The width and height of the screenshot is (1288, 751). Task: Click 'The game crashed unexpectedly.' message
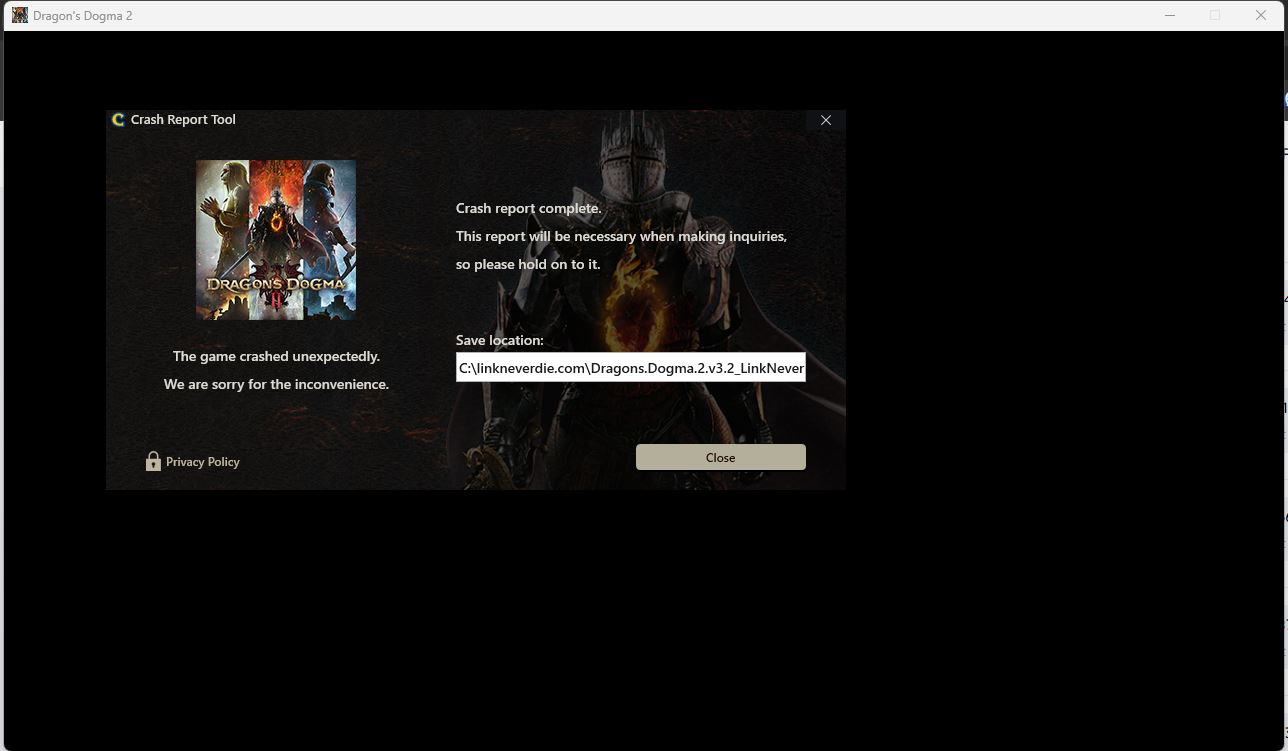coord(276,356)
